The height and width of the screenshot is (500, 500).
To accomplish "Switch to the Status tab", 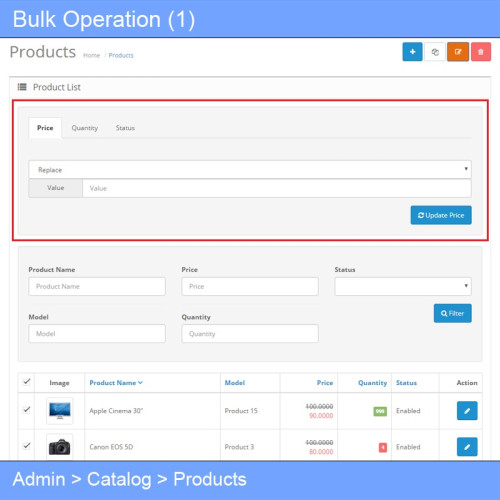I will coord(125,128).
